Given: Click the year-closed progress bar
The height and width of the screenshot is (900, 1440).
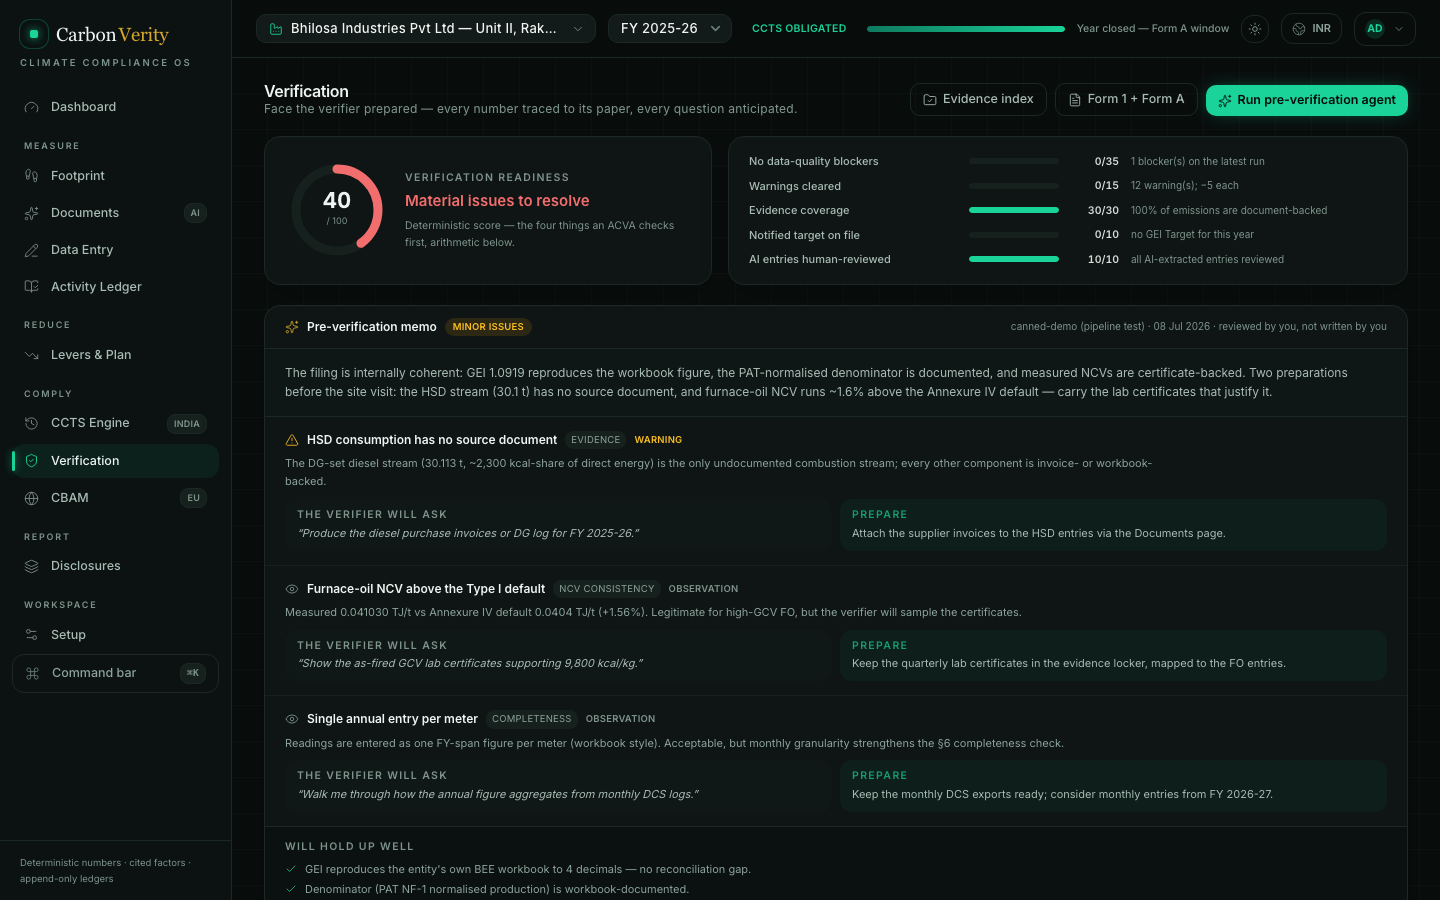Looking at the screenshot, I should tap(966, 29).
